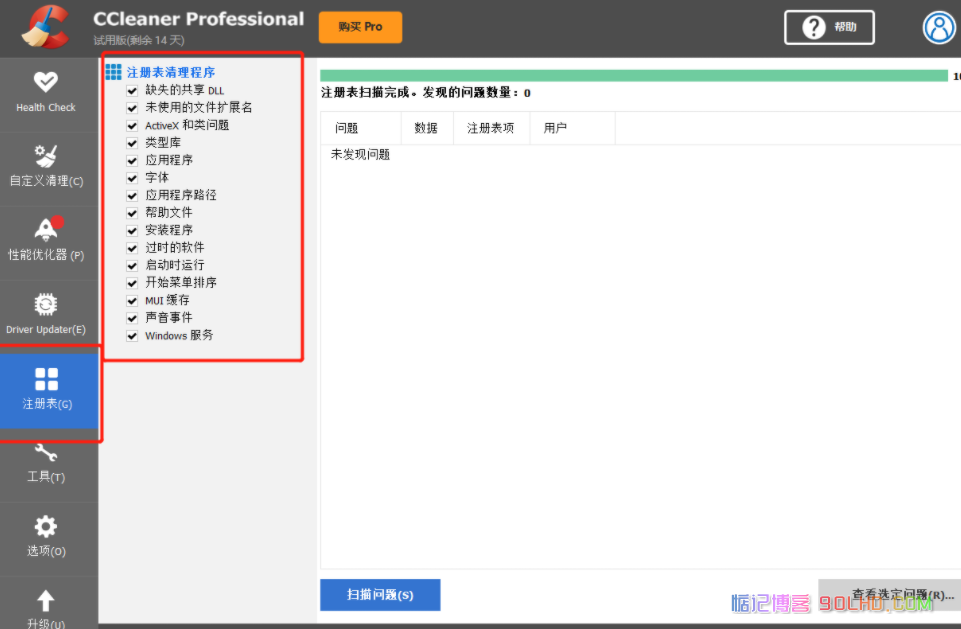
Task: Open 选项 settings gear icon
Action: click(x=46, y=527)
